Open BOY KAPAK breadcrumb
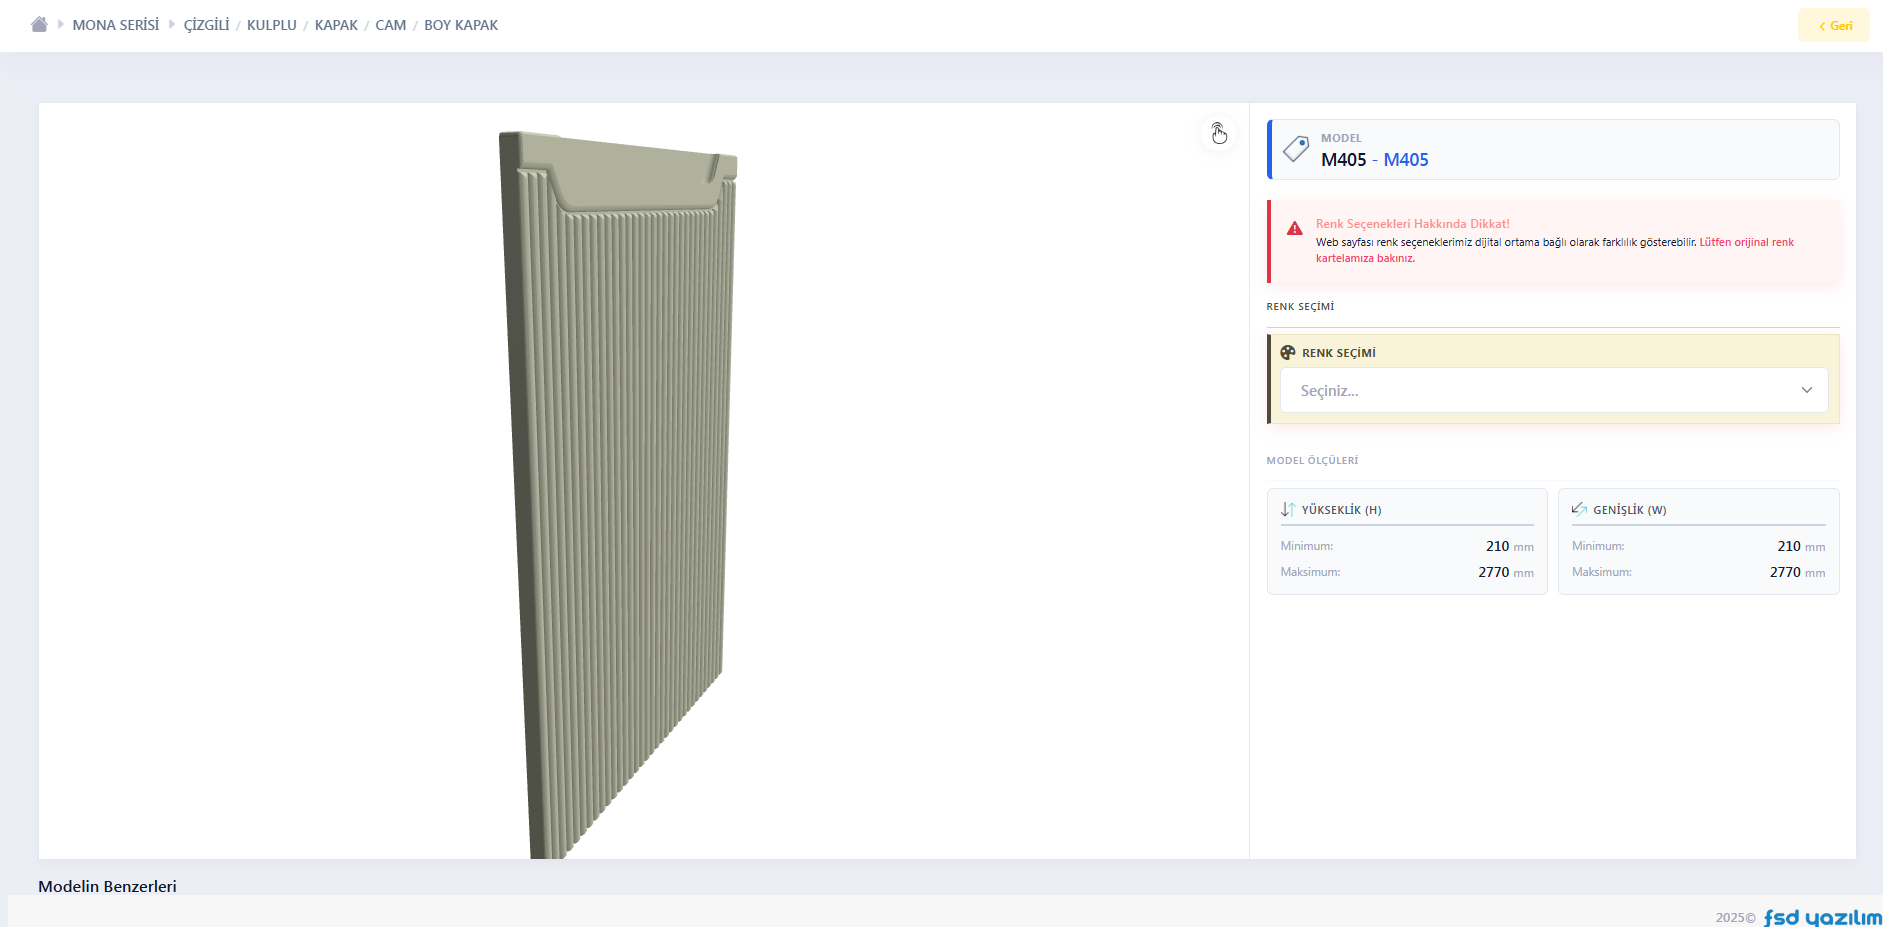This screenshot has height=927, width=1883. coord(461,25)
